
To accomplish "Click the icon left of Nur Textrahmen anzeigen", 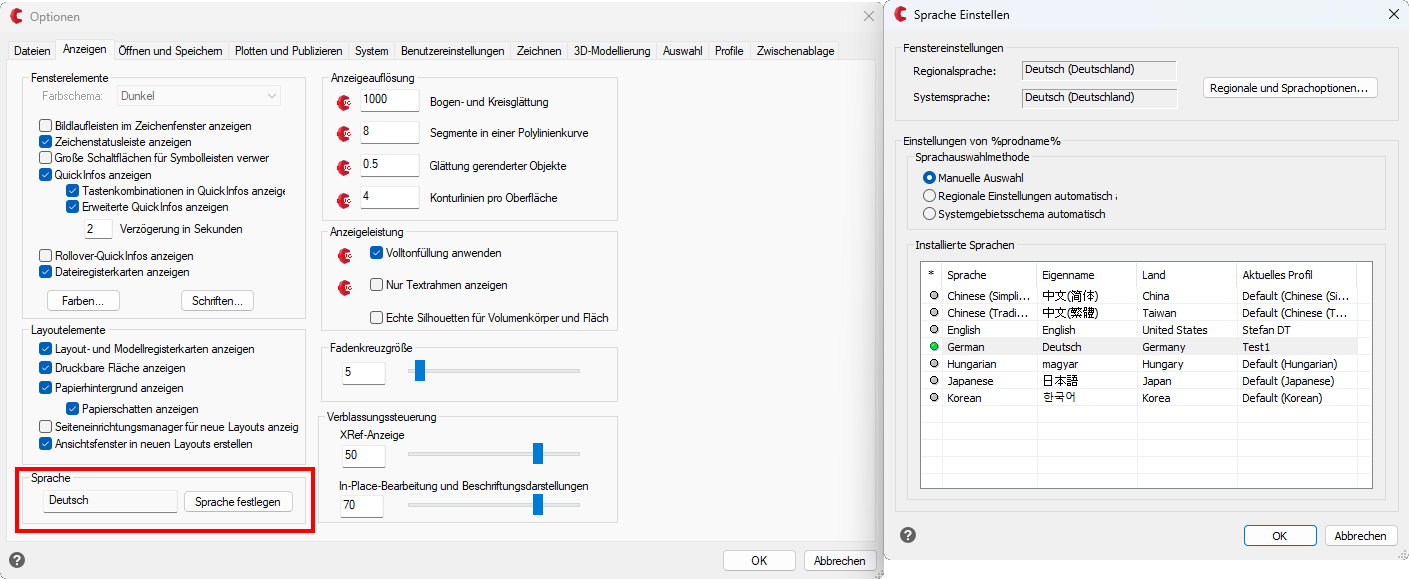I will click(345, 287).
